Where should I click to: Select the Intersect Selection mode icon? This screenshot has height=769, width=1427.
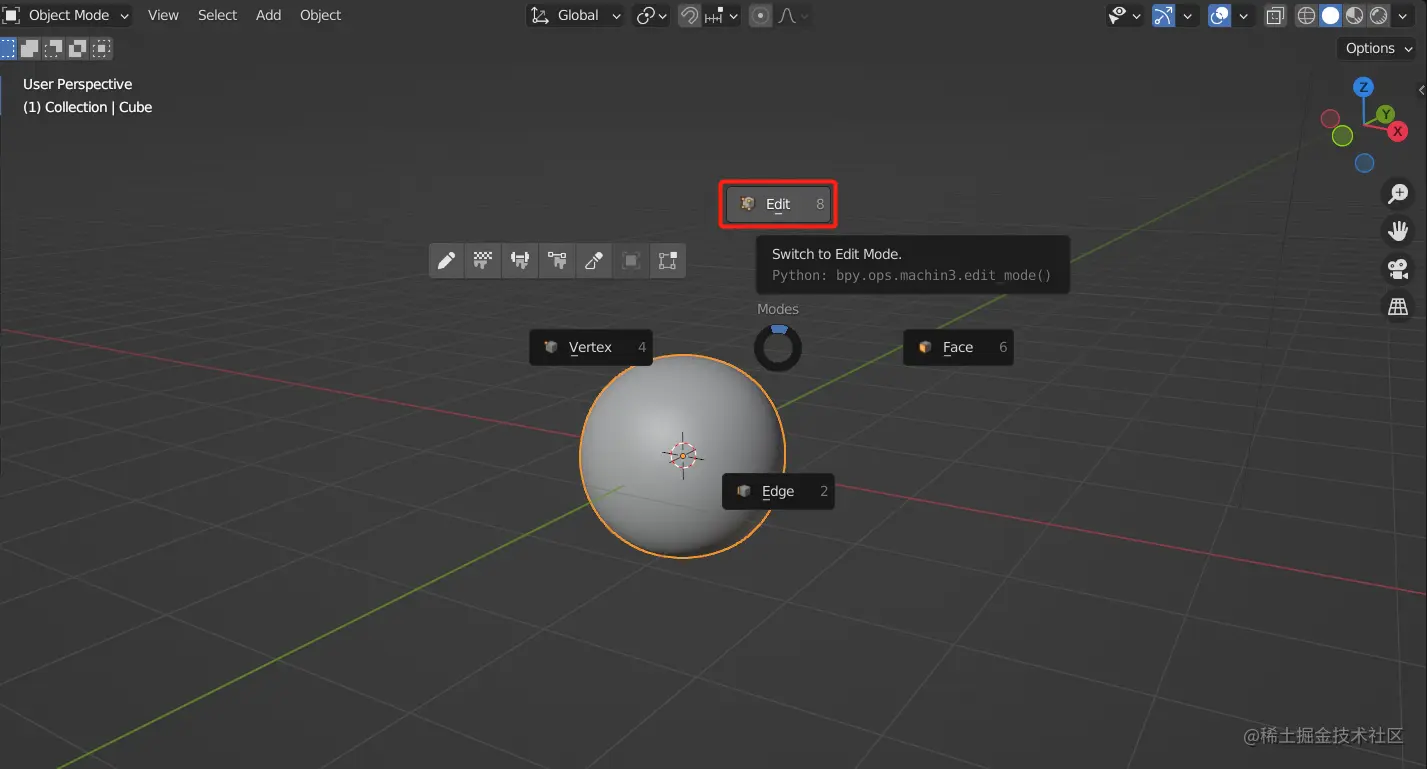click(x=102, y=47)
